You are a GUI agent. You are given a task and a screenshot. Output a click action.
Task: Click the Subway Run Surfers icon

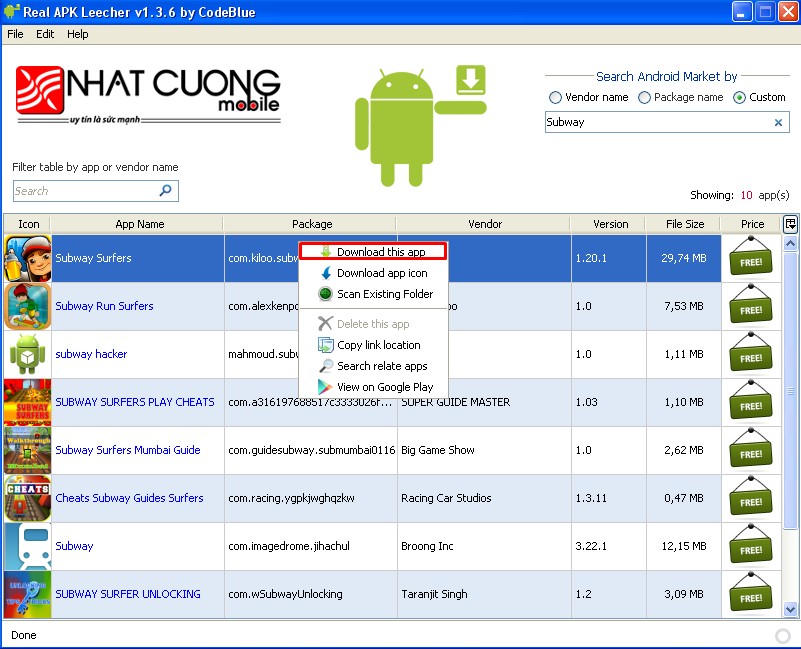tap(28, 306)
